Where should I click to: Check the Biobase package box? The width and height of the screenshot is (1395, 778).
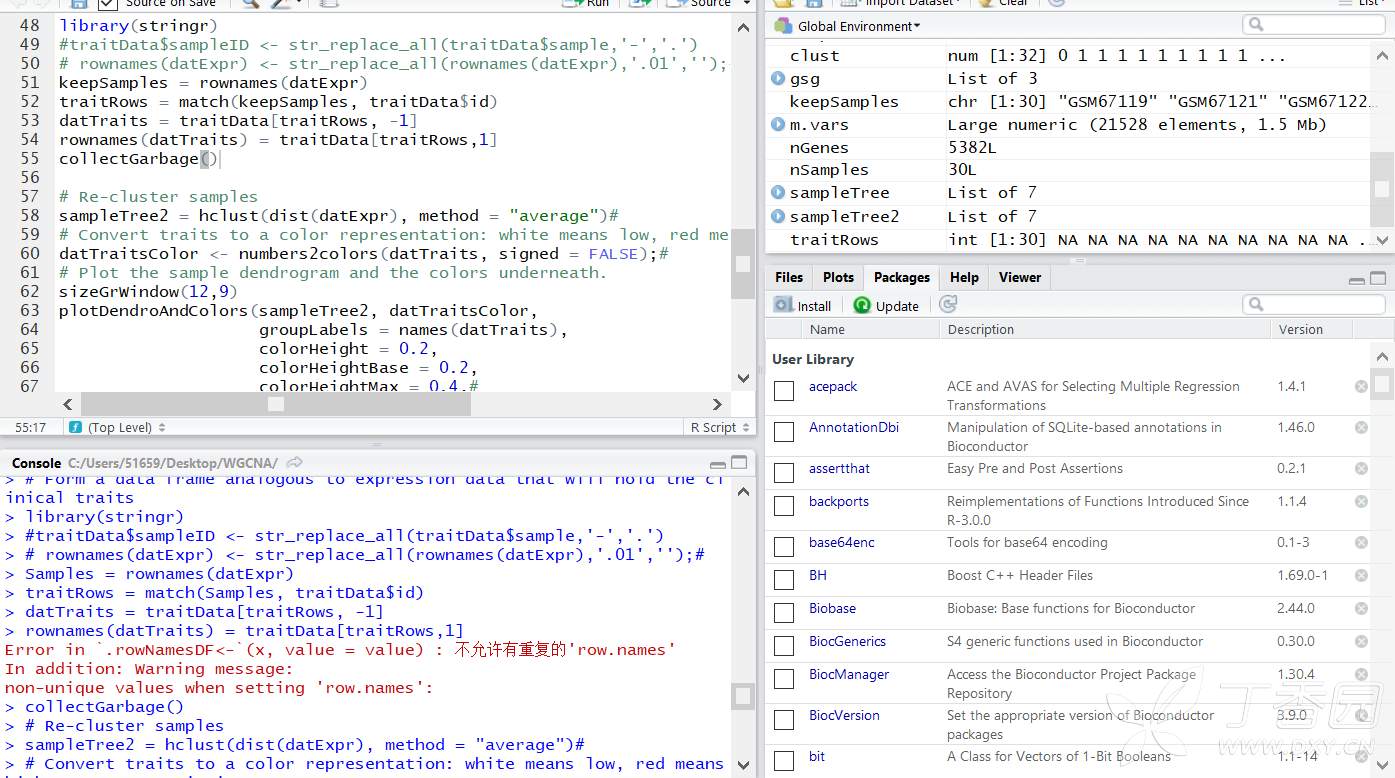(x=784, y=613)
